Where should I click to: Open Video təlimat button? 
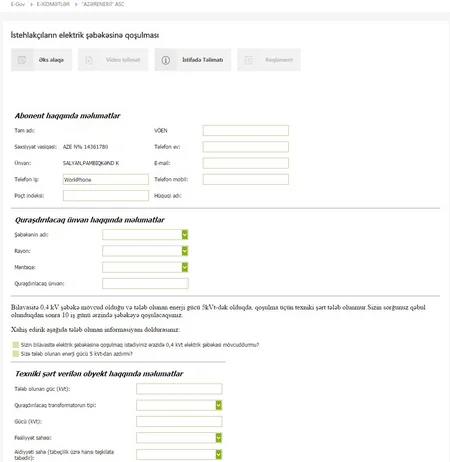(113, 60)
